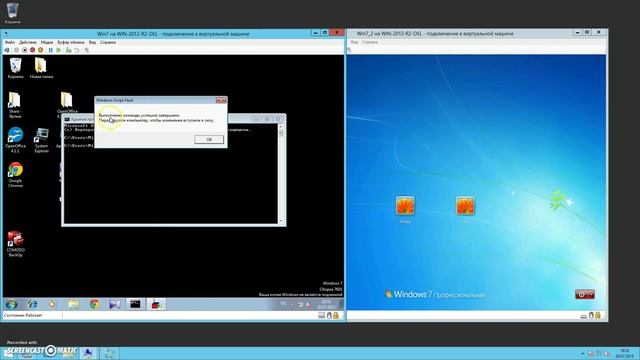The height and width of the screenshot is (360, 640).
Task: Pause the virtual machine with toolbar icon
Action: coord(51,50)
